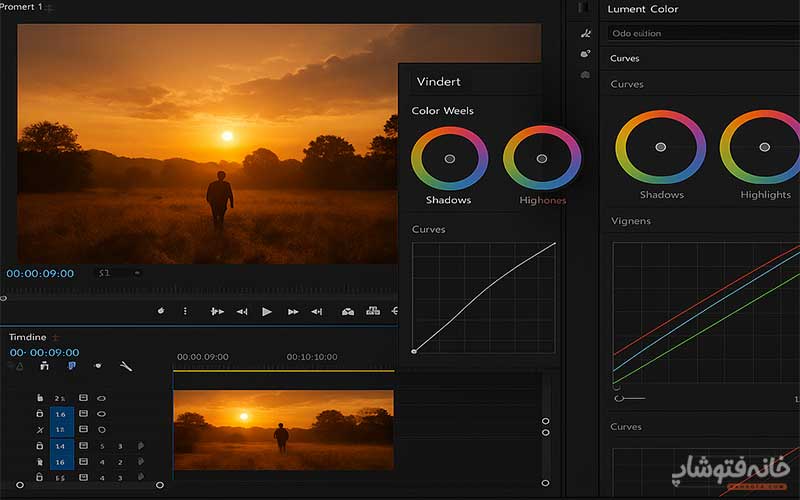
Task: Step back one frame in monitor
Action: pyautogui.click(x=242, y=311)
